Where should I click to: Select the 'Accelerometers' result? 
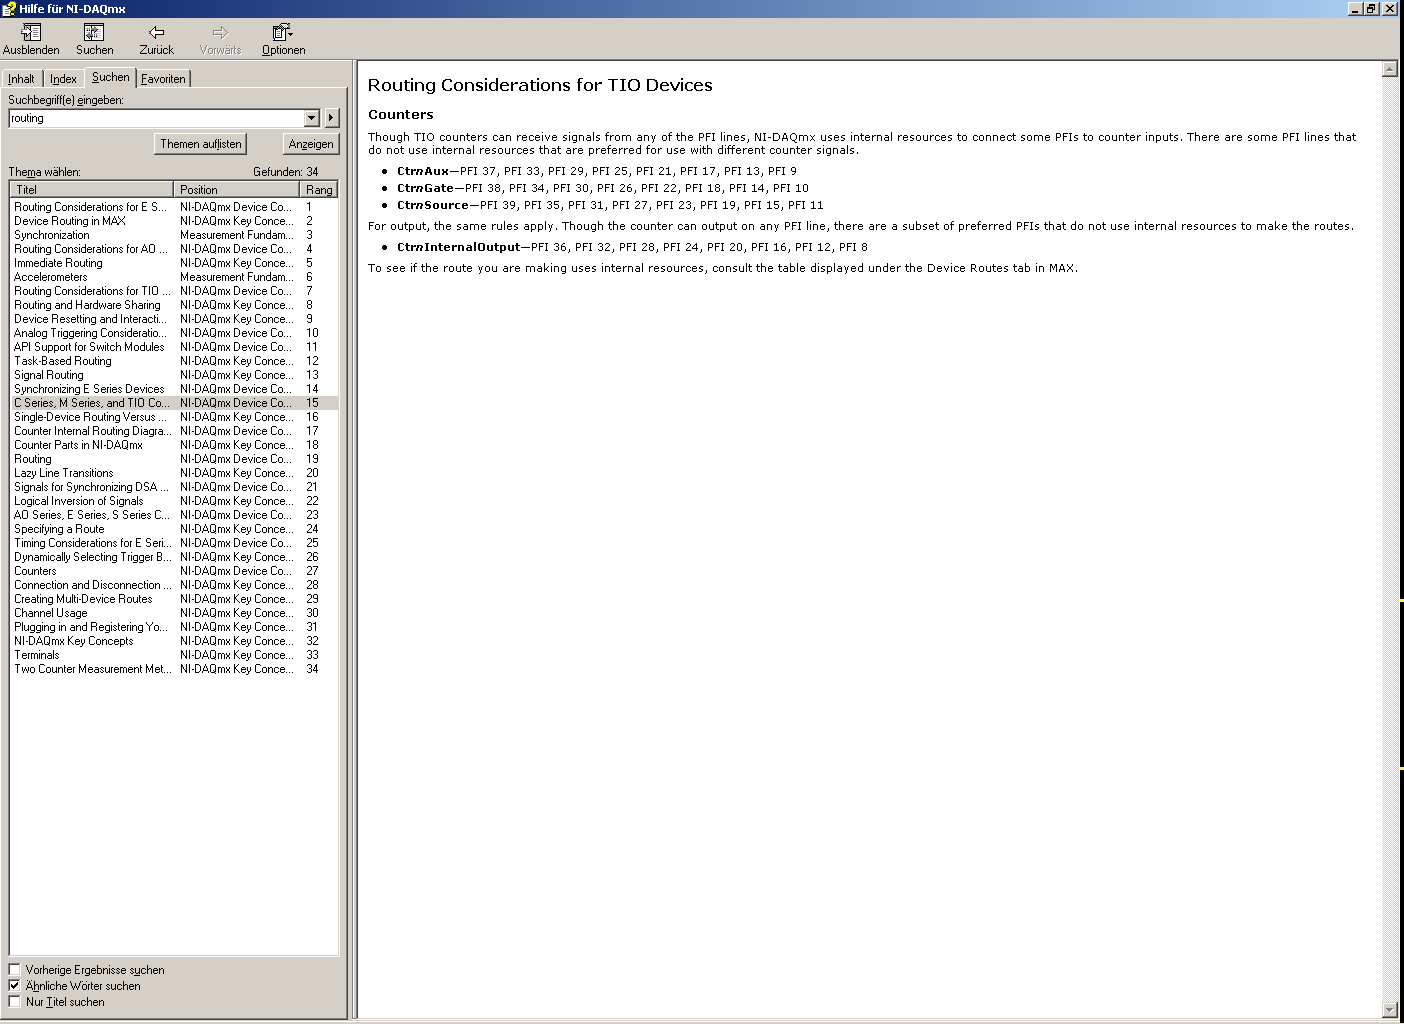coord(174,277)
